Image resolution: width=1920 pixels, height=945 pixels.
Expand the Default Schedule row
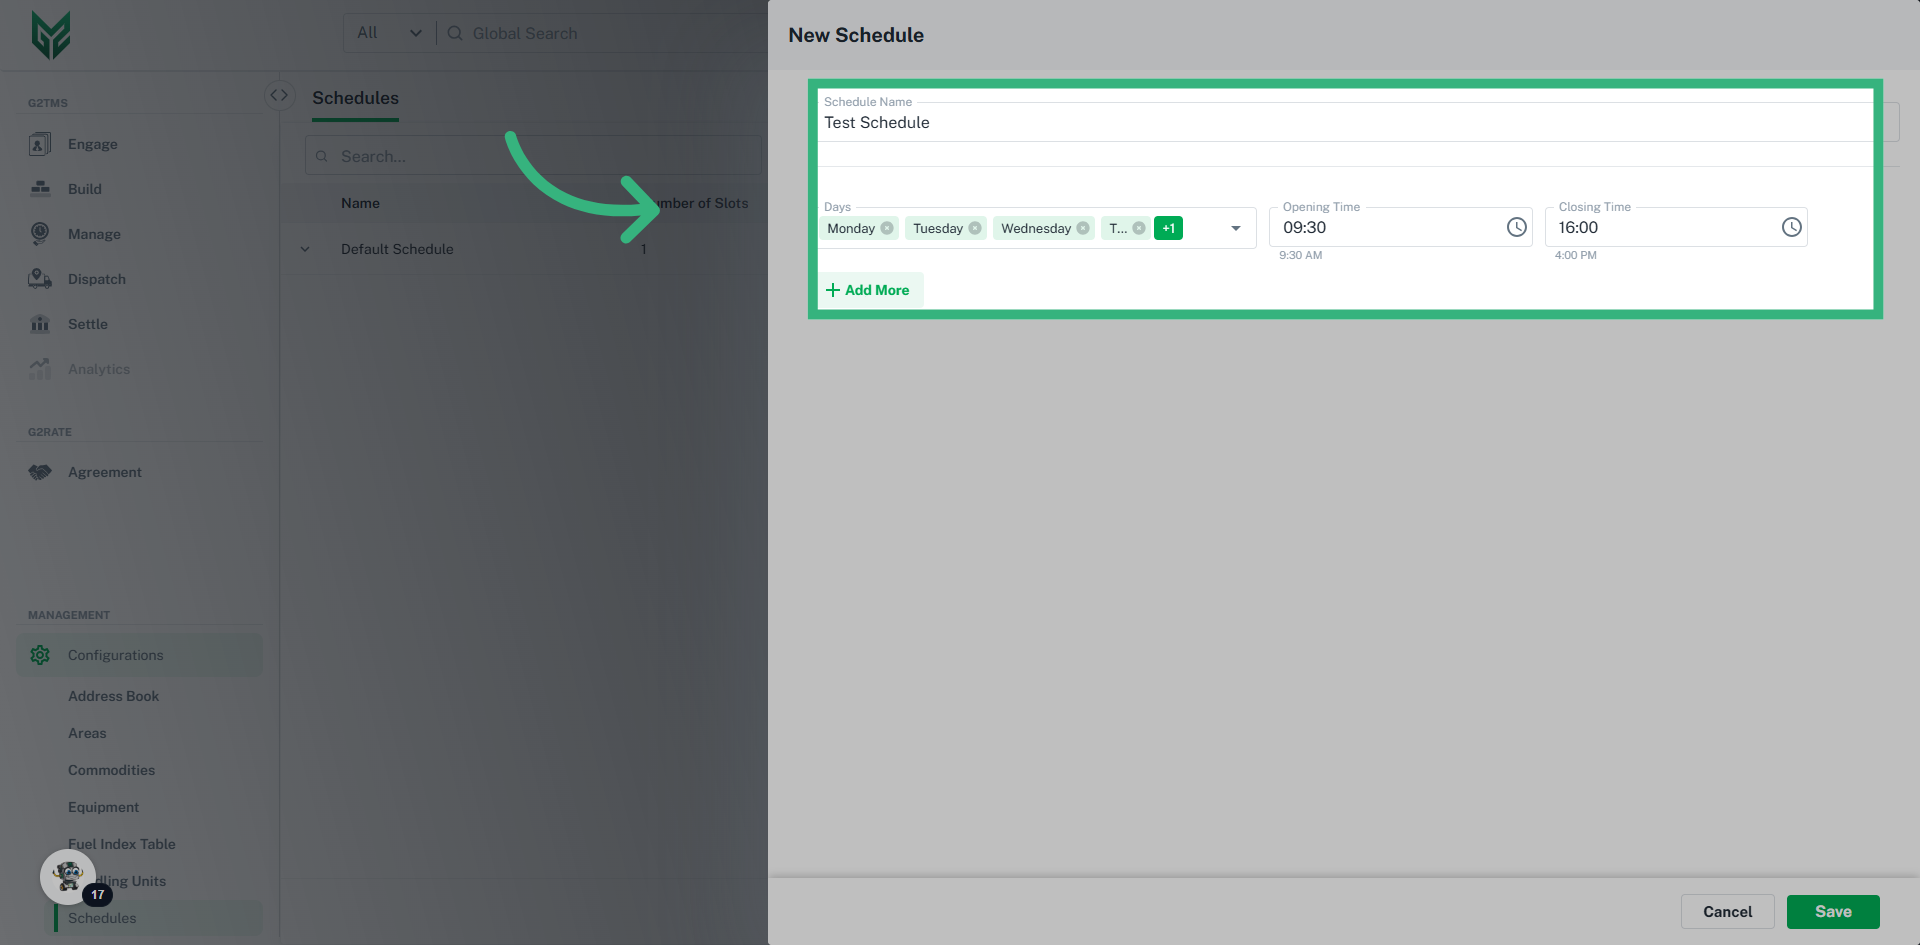coord(305,249)
